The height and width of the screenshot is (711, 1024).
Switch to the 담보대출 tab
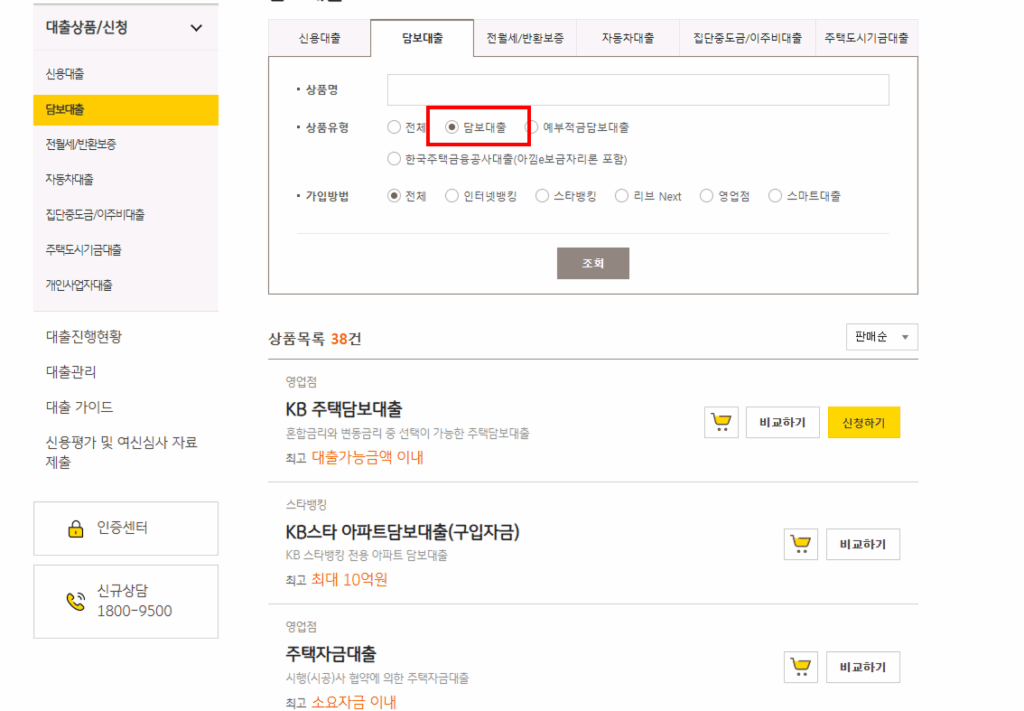point(422,38)
